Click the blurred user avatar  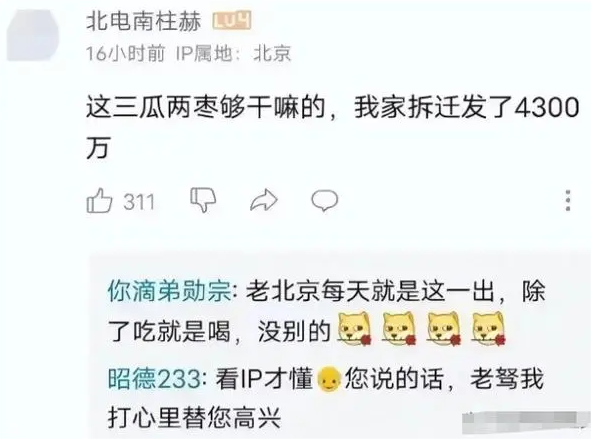click(33, 35)
